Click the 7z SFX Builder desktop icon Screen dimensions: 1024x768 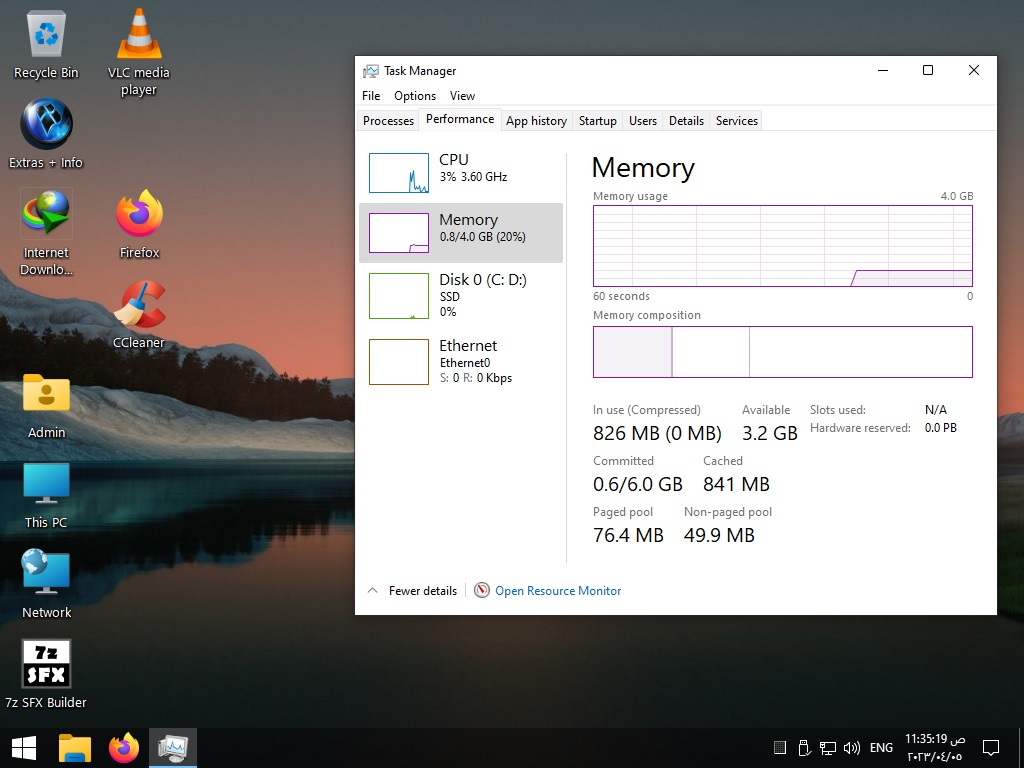pos(46,674)
